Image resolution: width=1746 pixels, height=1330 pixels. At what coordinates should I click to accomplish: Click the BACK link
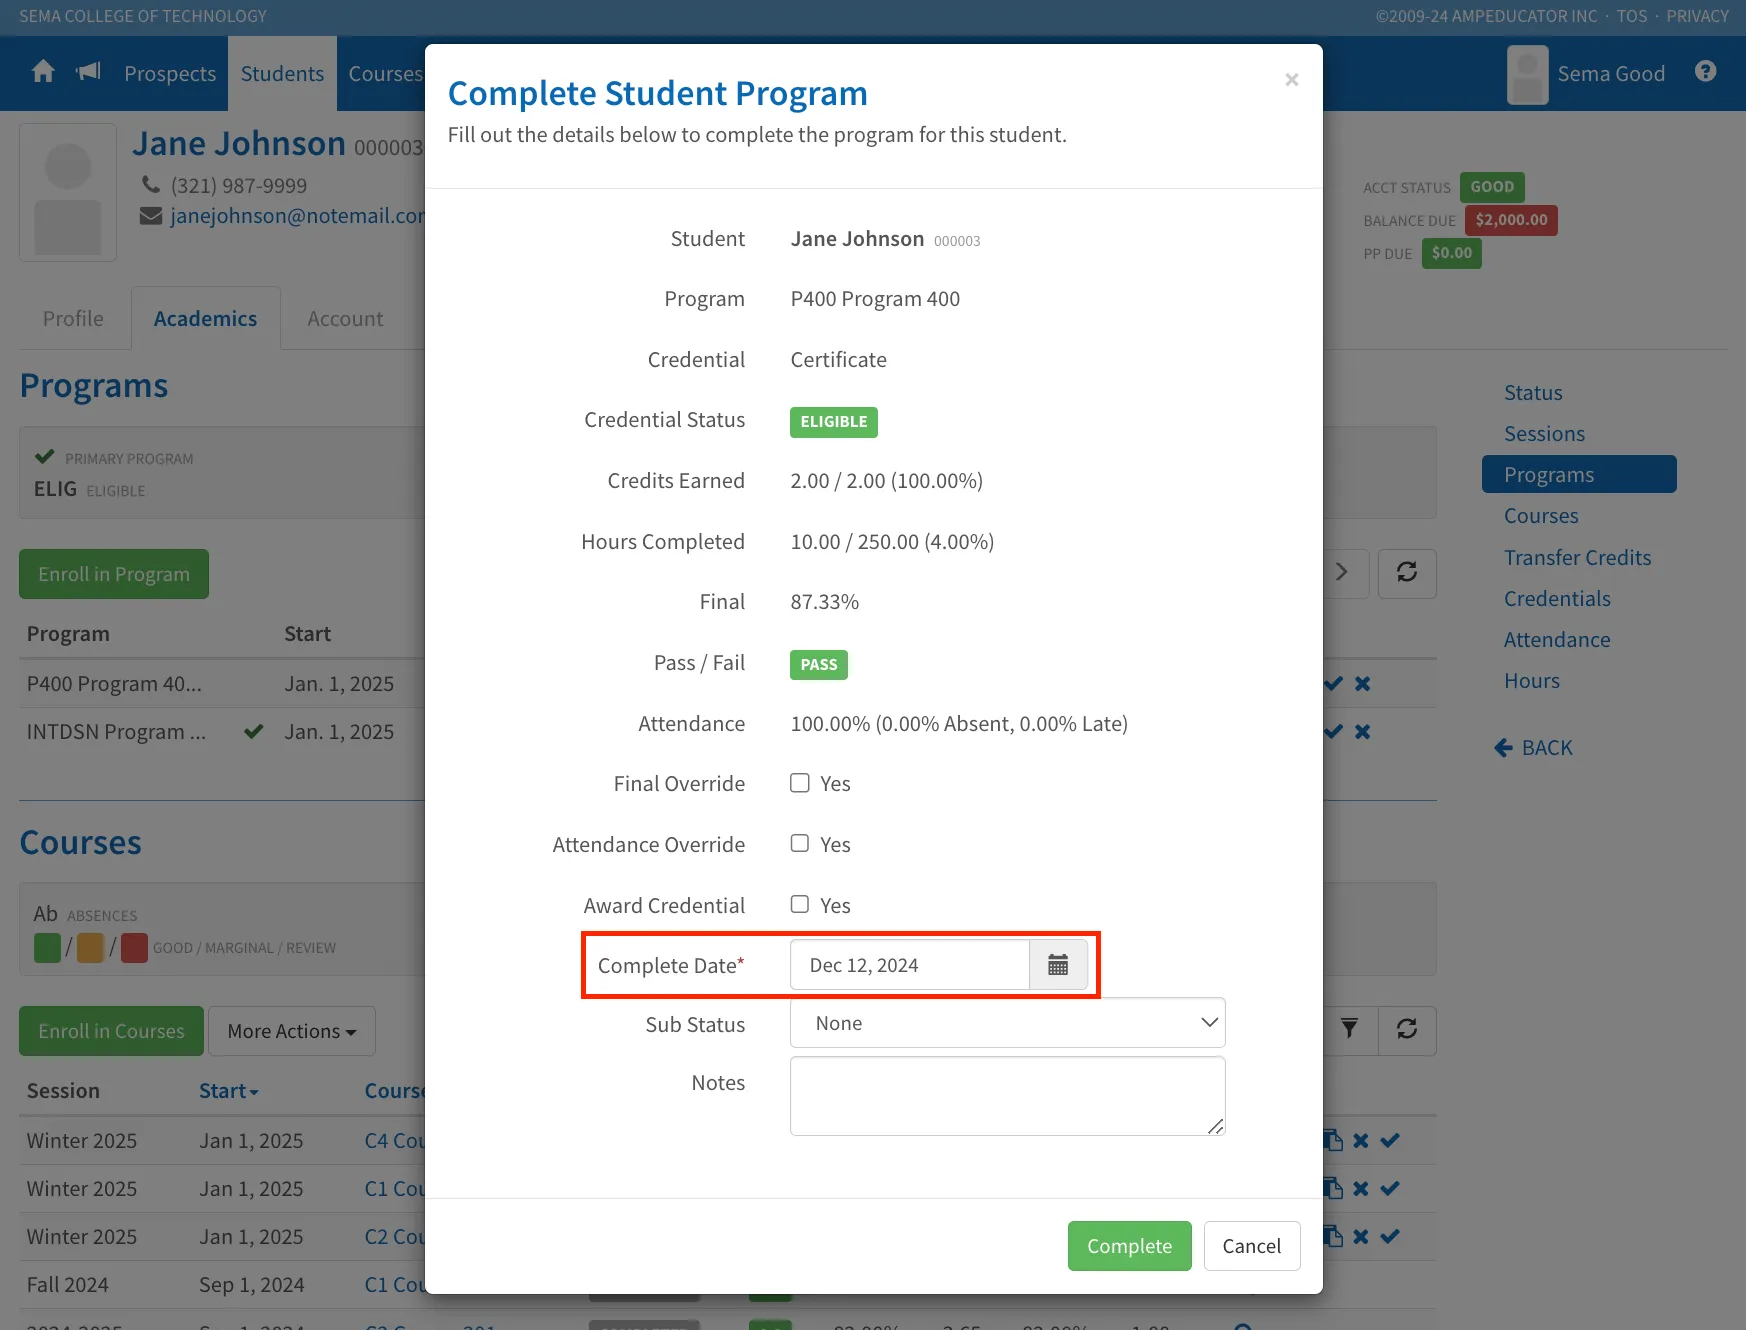tap(1534, 747)
